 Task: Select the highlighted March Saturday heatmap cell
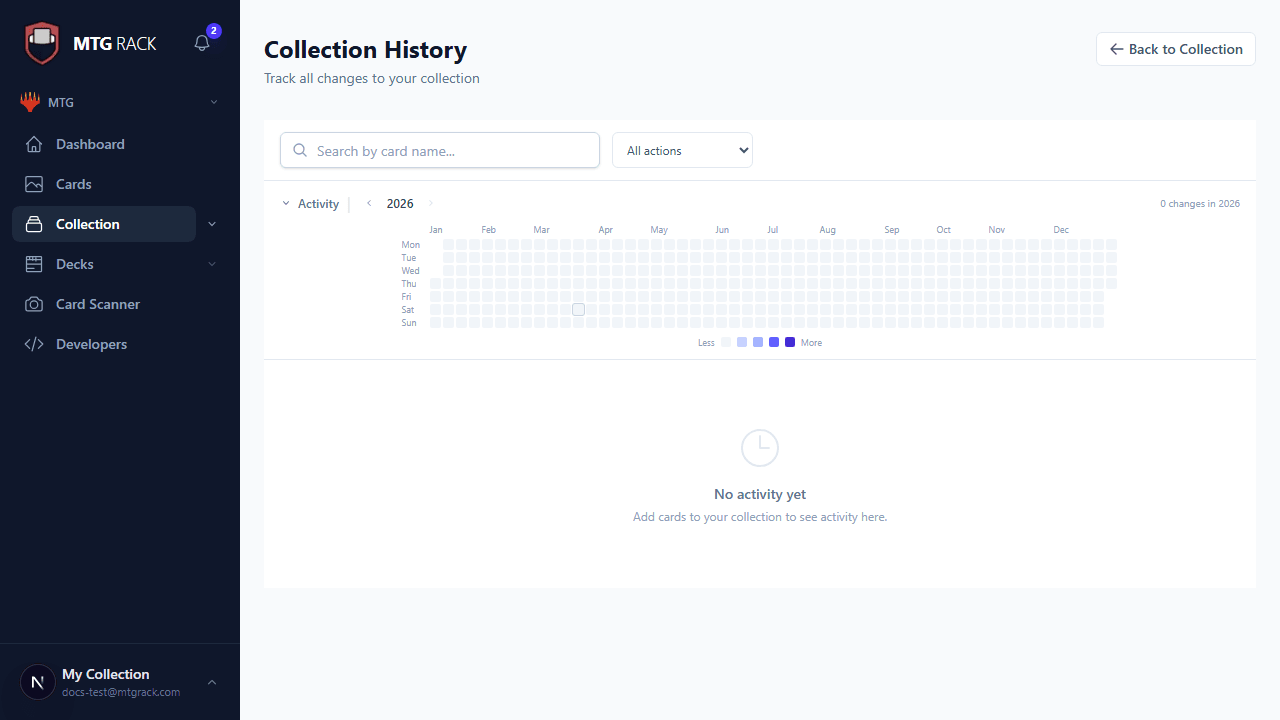[578, 309]
